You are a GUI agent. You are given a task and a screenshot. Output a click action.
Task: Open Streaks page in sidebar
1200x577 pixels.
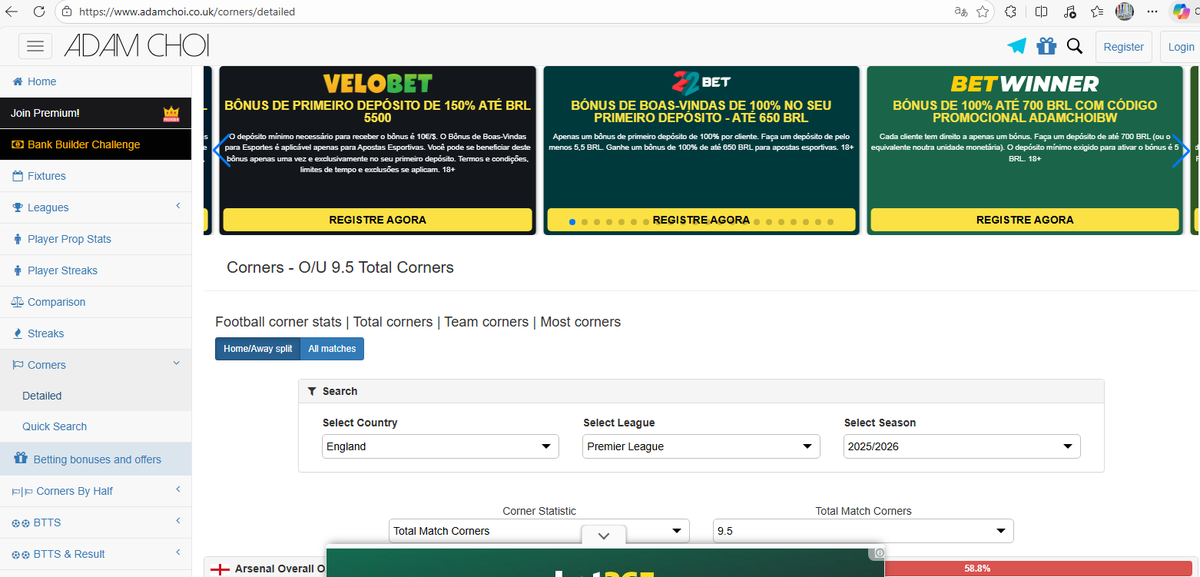click(95, 333)
